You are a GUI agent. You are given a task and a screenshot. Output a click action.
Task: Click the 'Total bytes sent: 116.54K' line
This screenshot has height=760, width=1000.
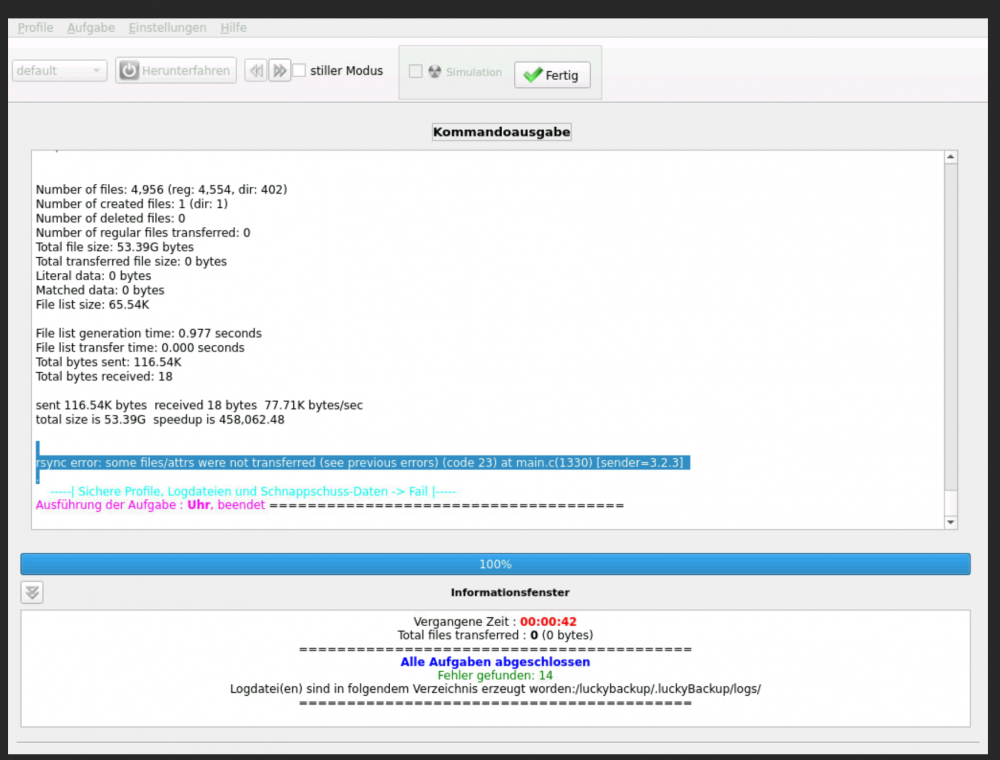click(108, 362)
